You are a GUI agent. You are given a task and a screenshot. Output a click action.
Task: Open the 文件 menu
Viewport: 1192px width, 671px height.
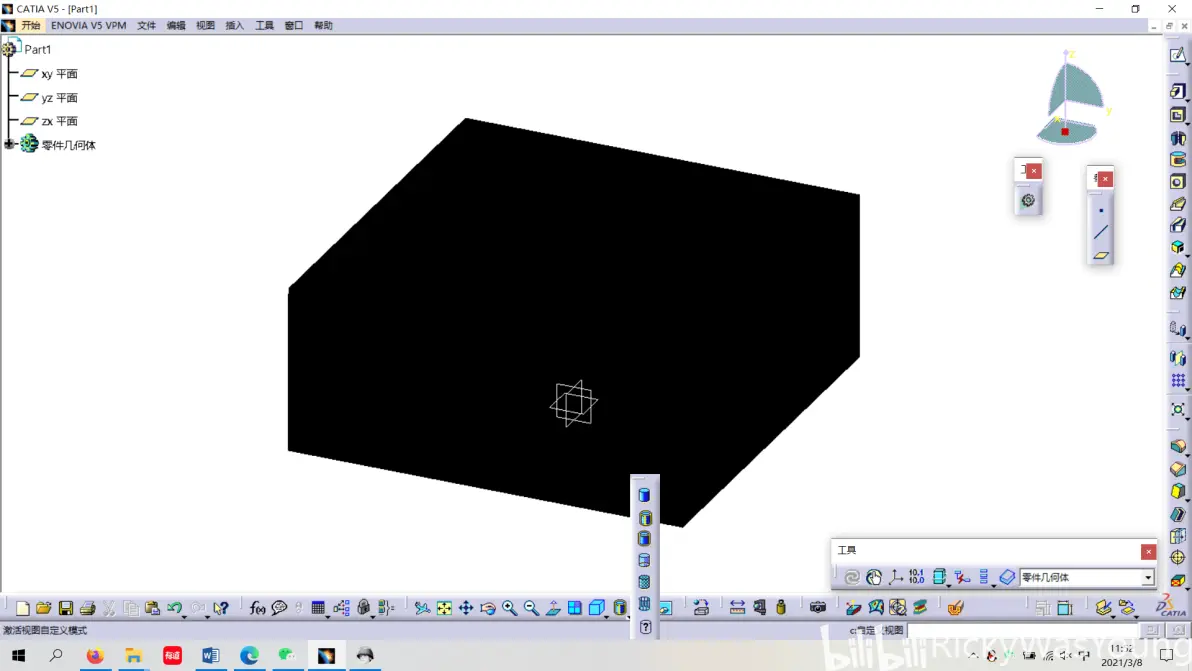tap(146, 25)
